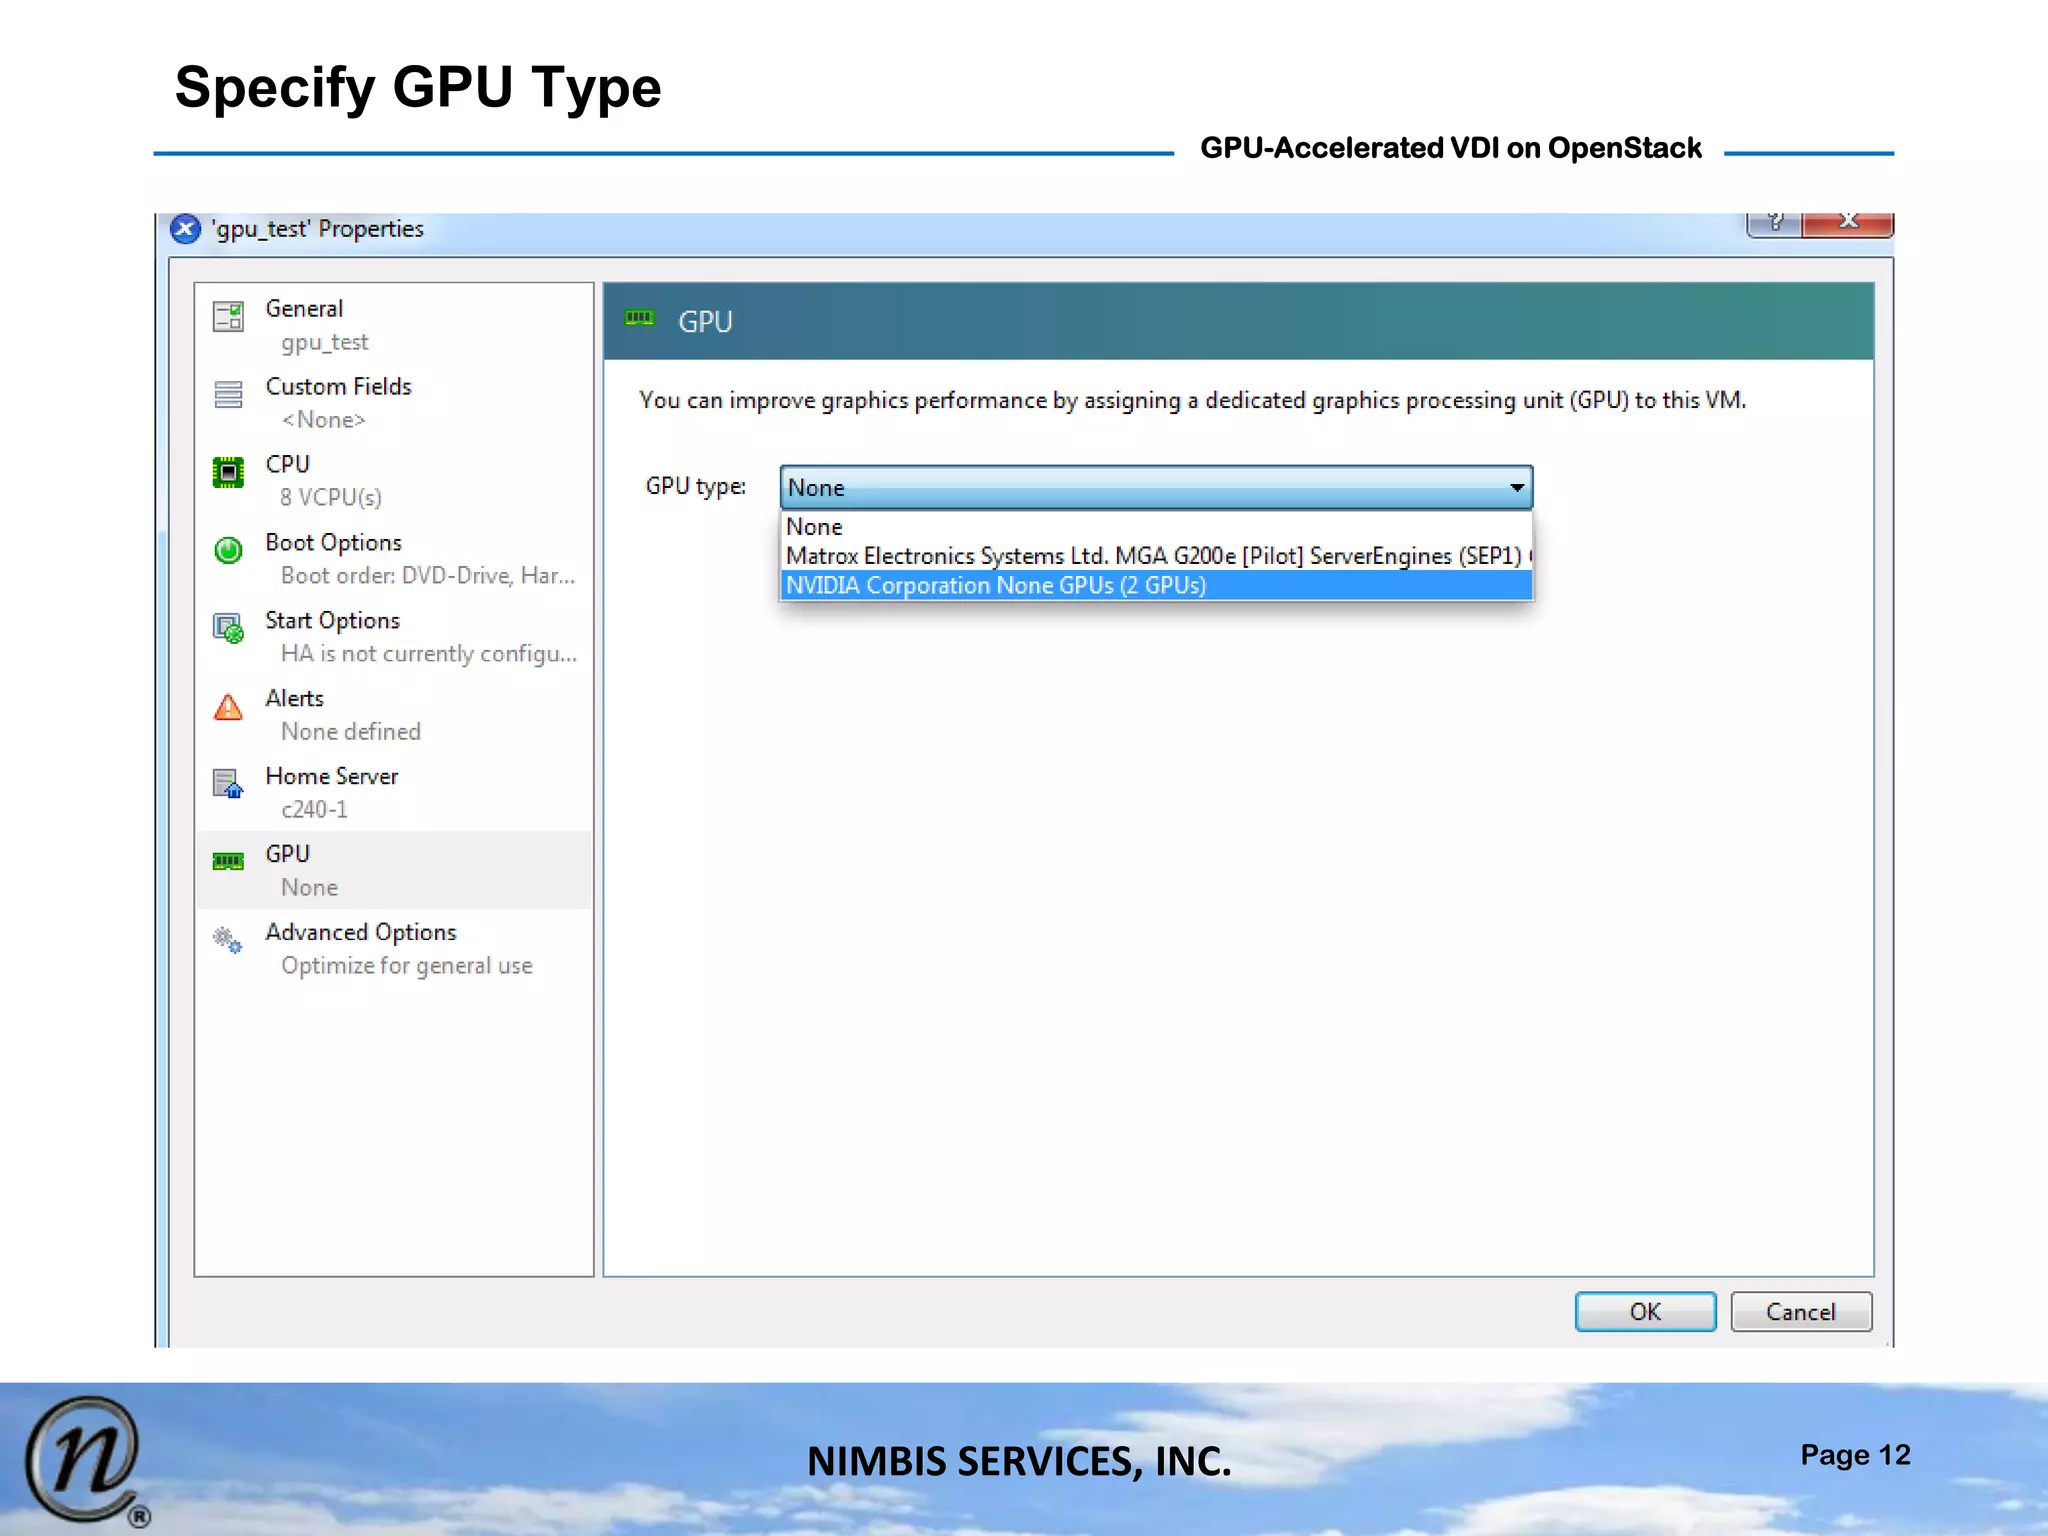The image size is (2048, 1536).
Task: Choose None in the GPU type list
Action: point(1156,527)
